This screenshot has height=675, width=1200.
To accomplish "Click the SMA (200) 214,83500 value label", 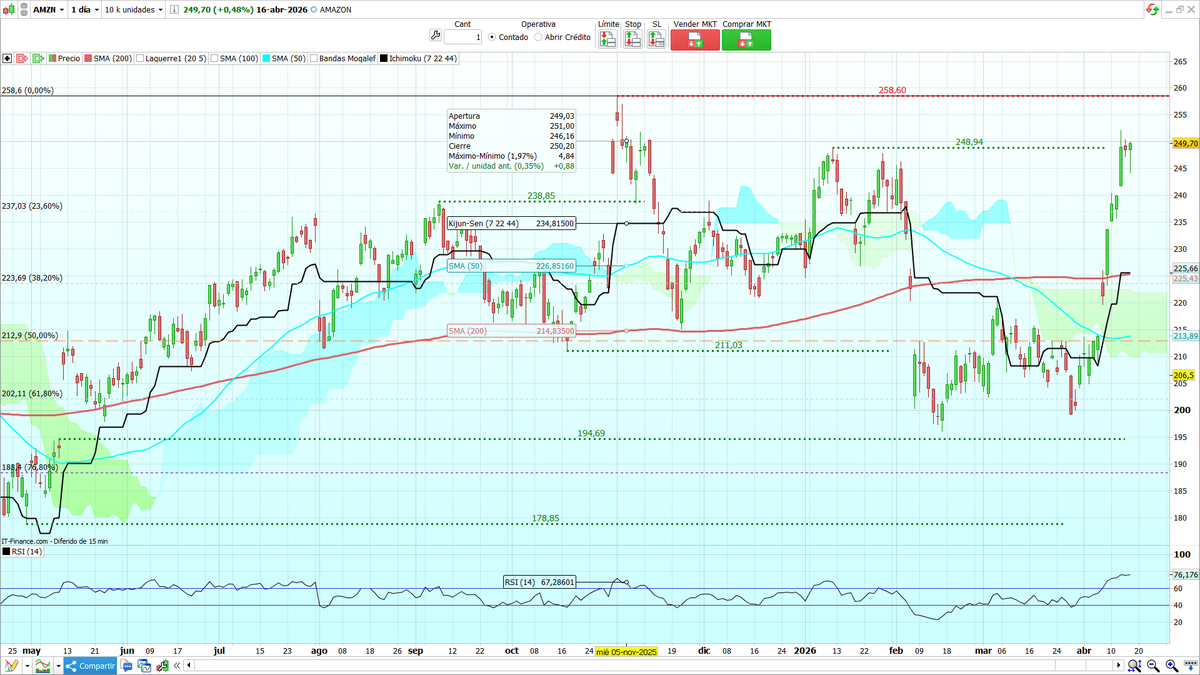I will click(x=511, y=330).
